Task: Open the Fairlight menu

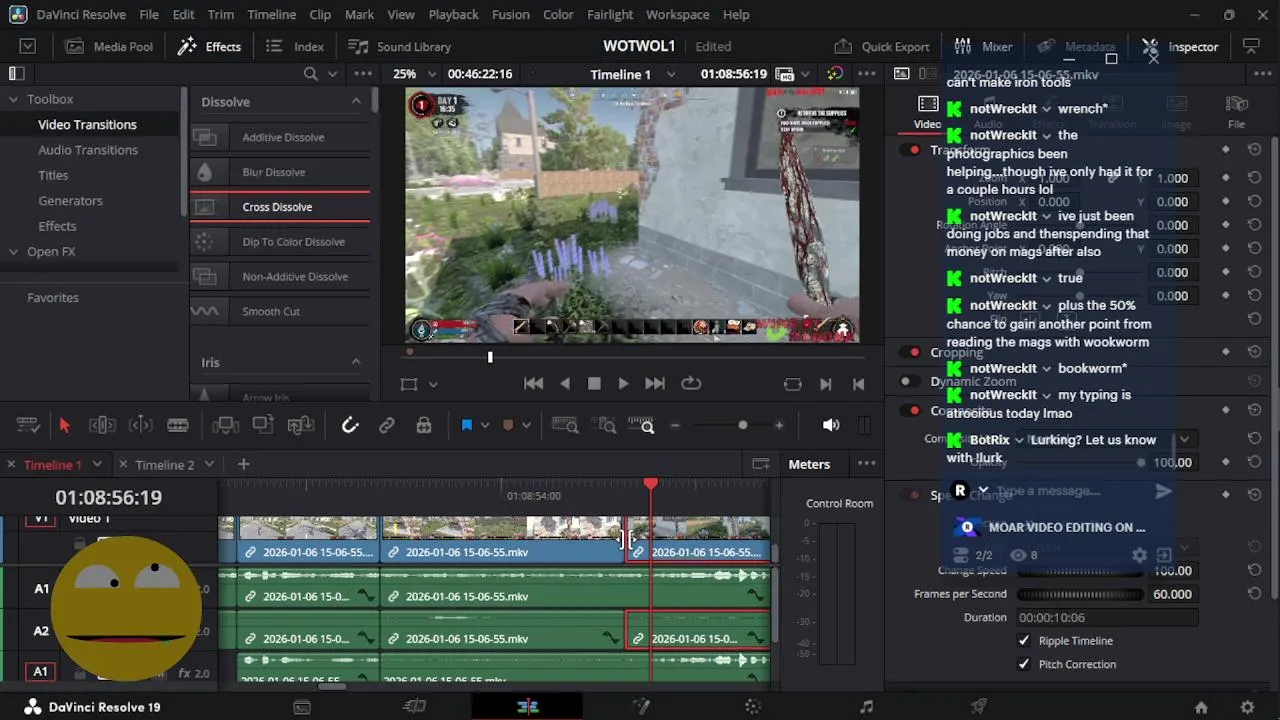Action: click(610, 14)
